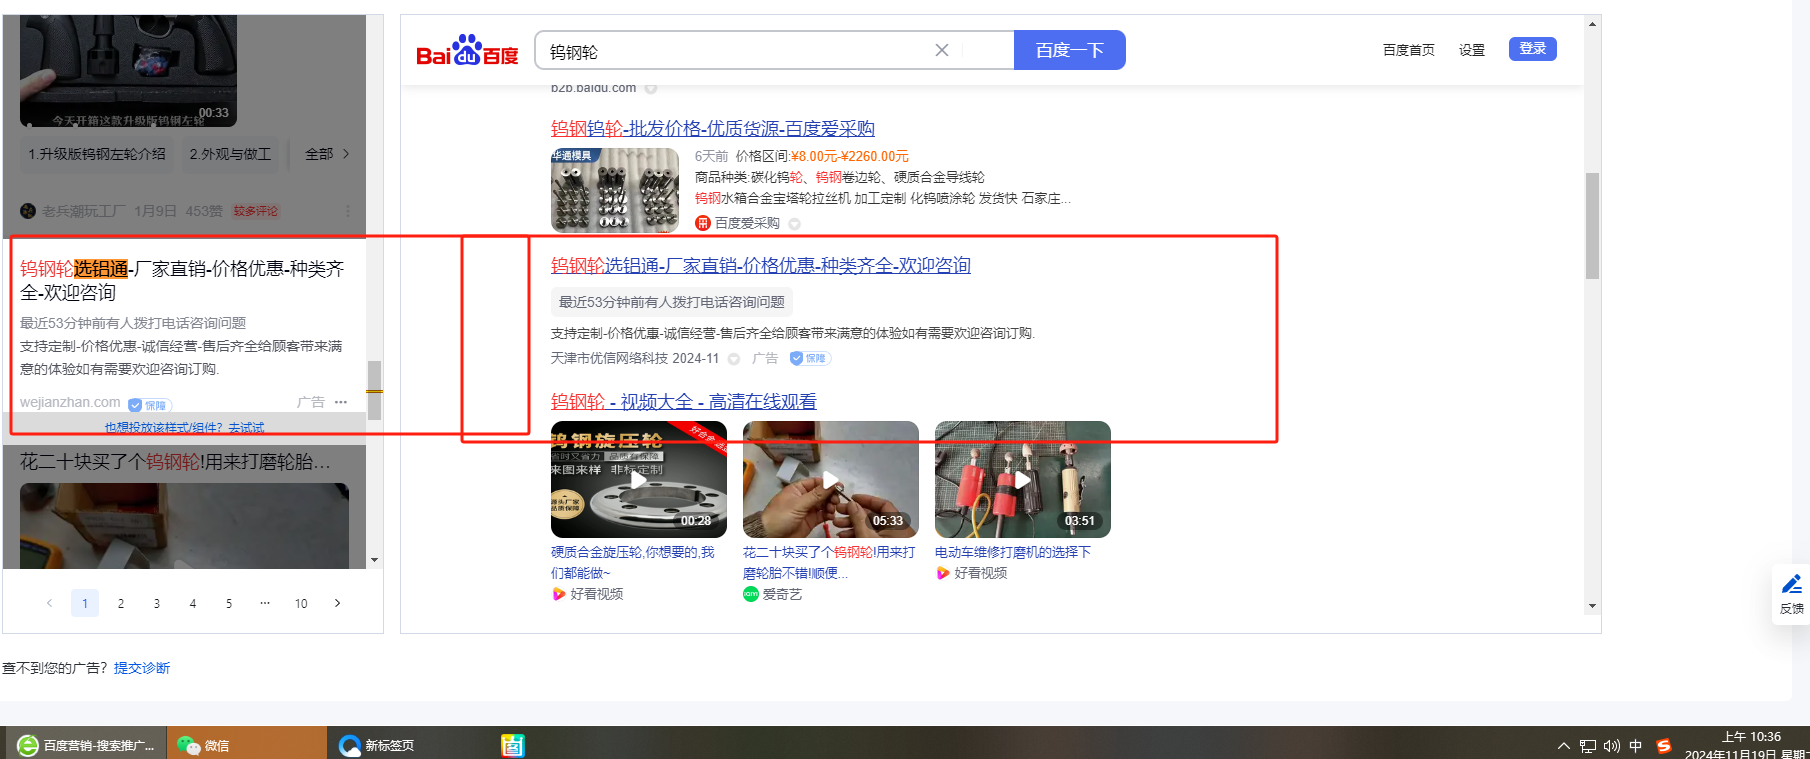Click the Sogou input method tray icon
Viewport: 1810px width, 759px height.
(1664, 746)
